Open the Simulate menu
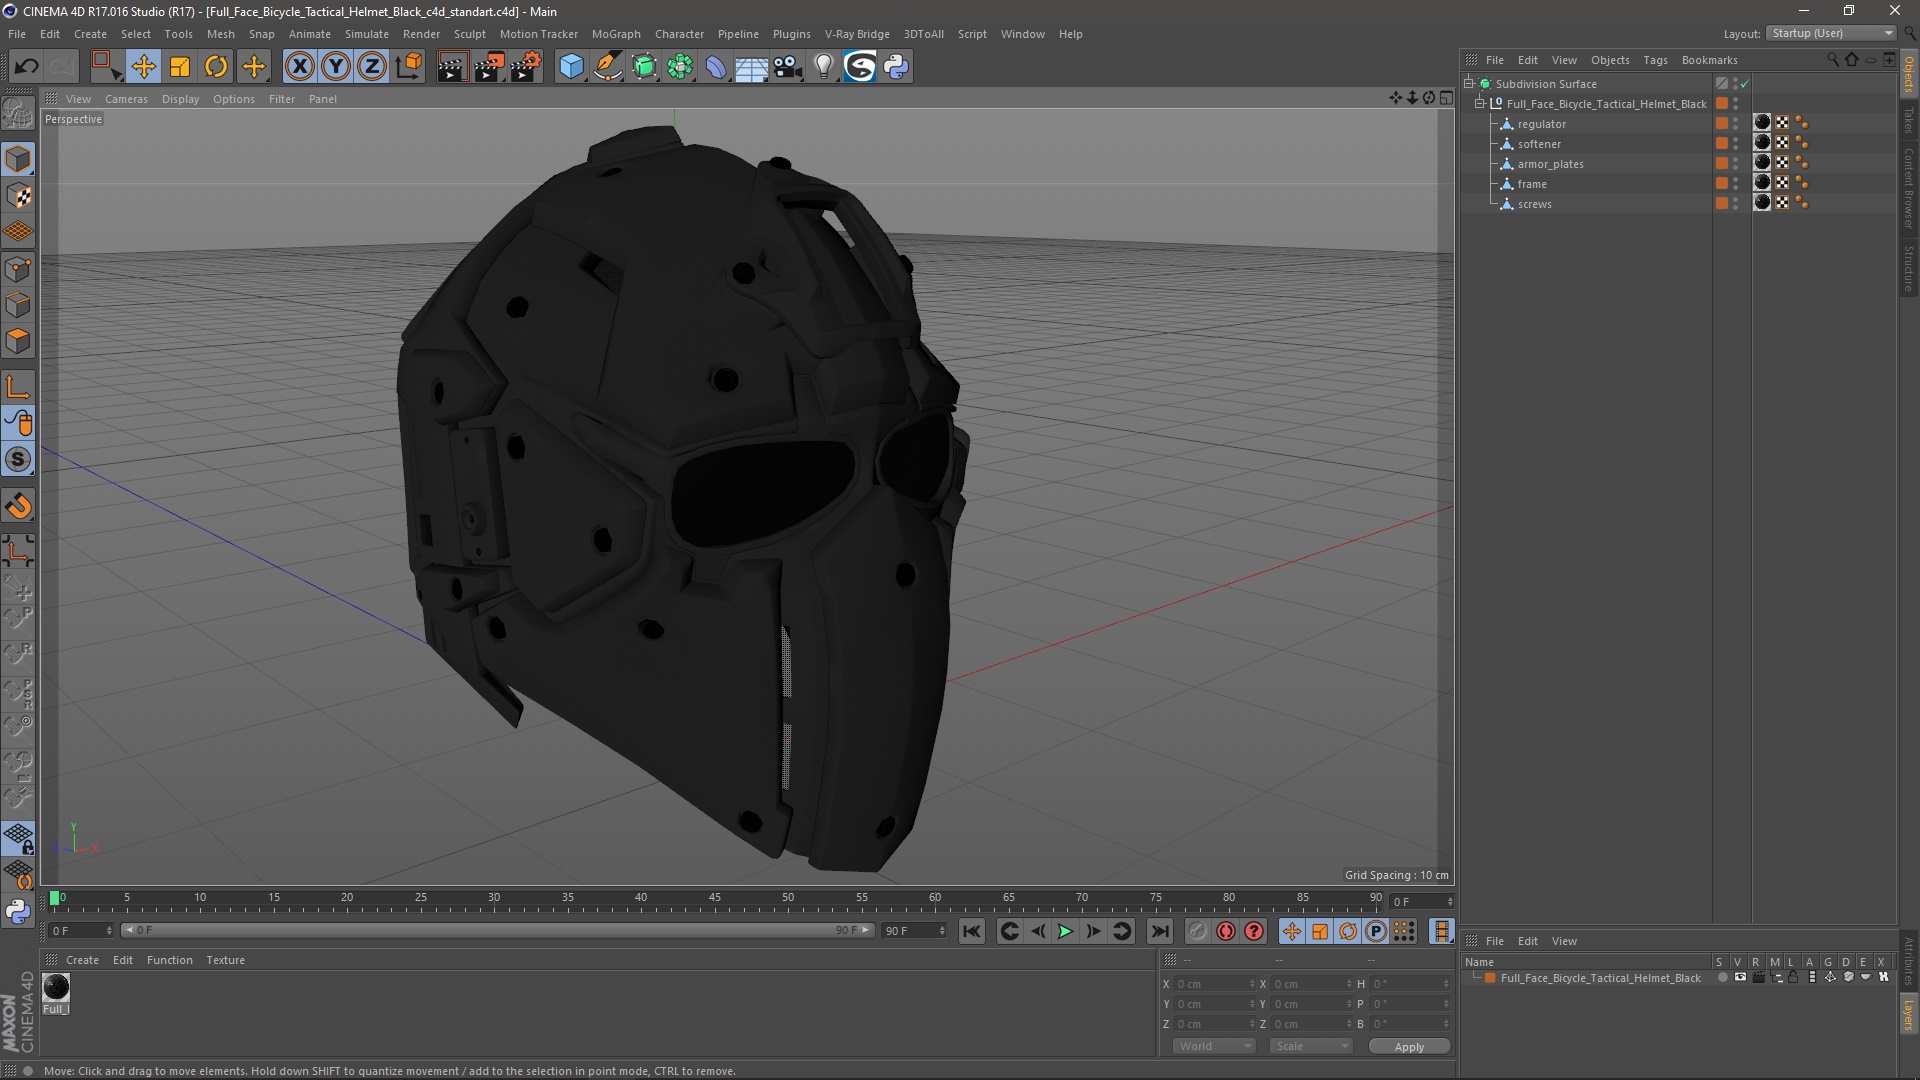The image size is (1920, 1080). pyautogui.click(x=367, y=34)
